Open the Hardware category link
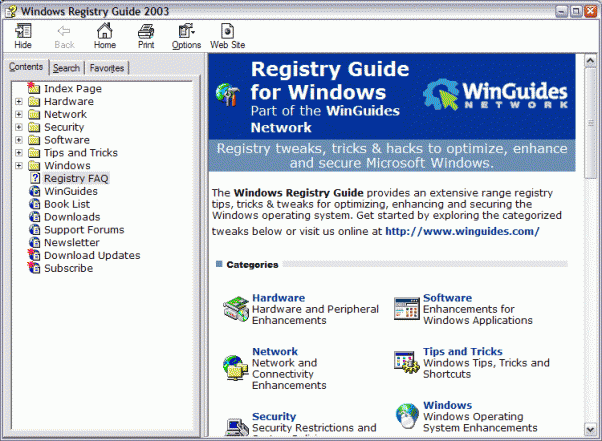The width and height of the screenshot is (602, 441). tap(278, 298)
